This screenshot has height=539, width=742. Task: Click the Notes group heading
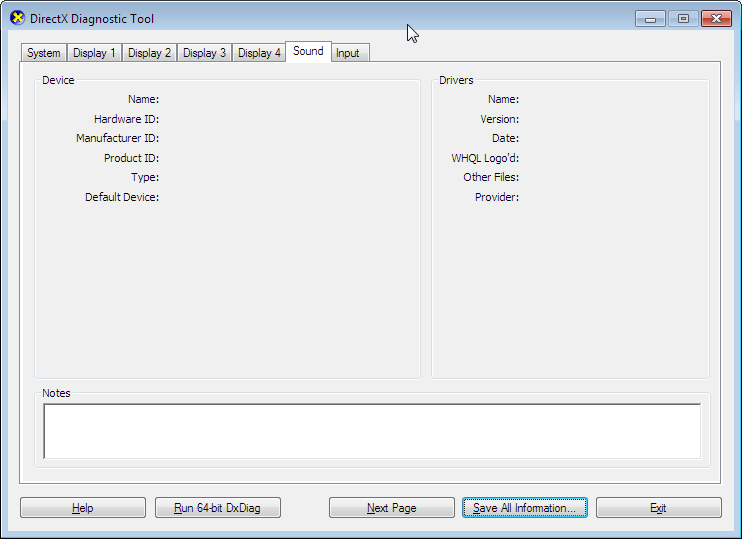pos(56,393)
